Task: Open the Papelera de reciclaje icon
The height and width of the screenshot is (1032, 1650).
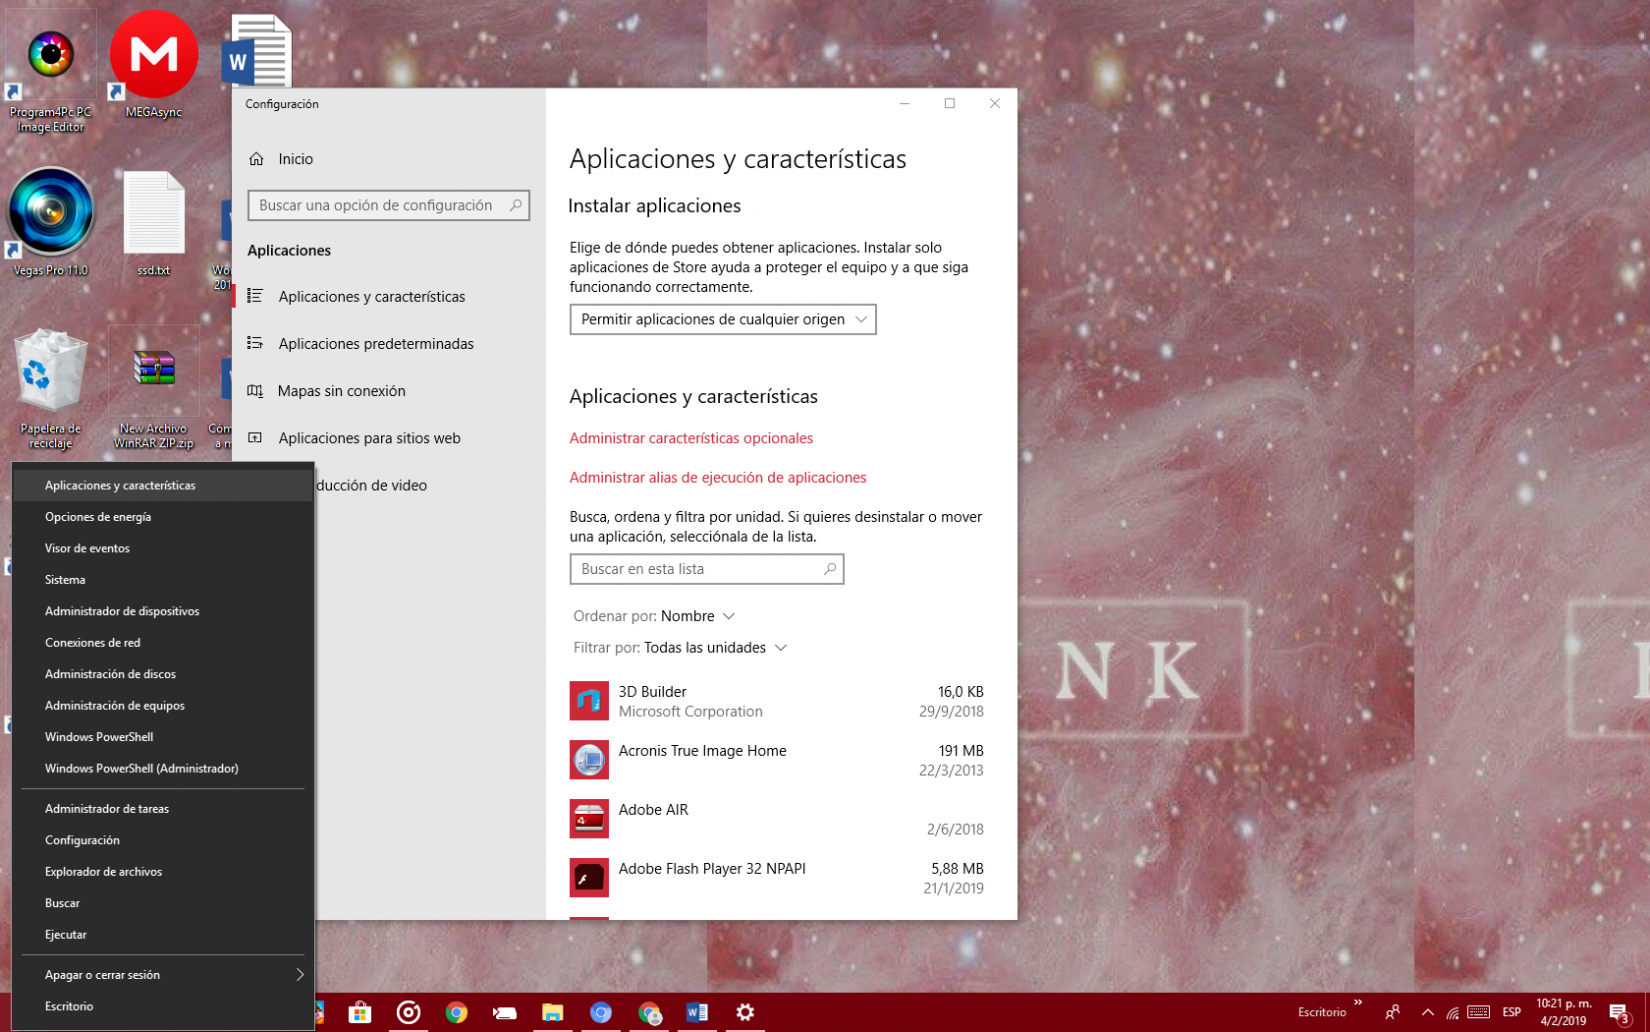Action: pyautogui.click(x=50, y=388)
